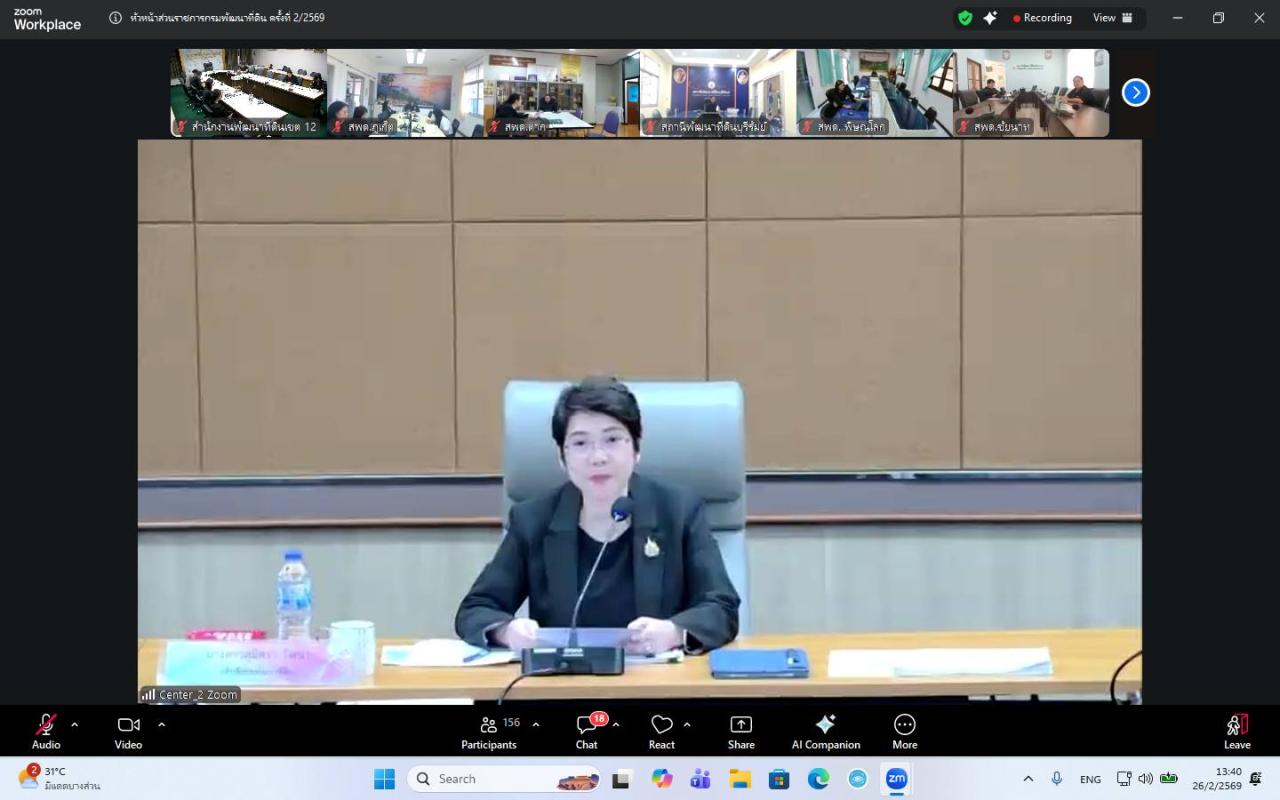This screenshot has height=800, width=1280.
Task: Expand video options chevron
Action: click(x=161, y=724)
